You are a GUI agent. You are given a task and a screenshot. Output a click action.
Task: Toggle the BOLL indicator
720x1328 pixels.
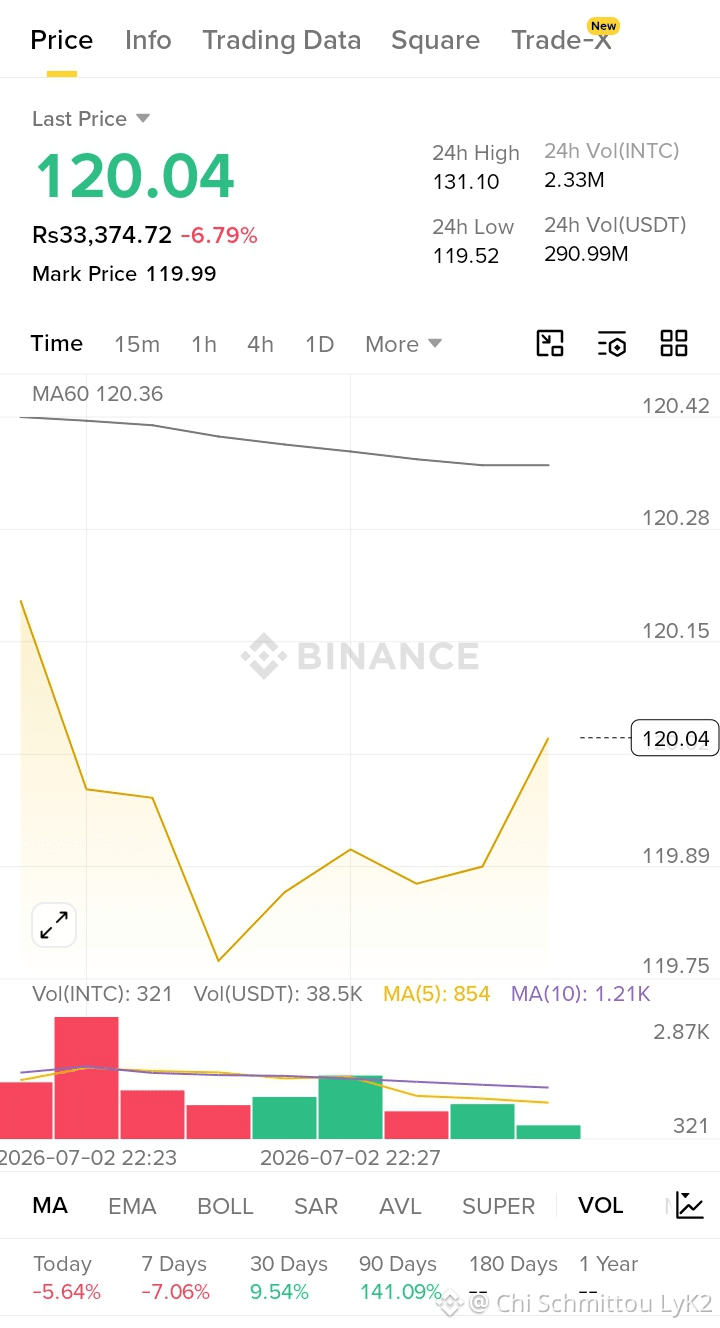click(x=225, y=1206)
